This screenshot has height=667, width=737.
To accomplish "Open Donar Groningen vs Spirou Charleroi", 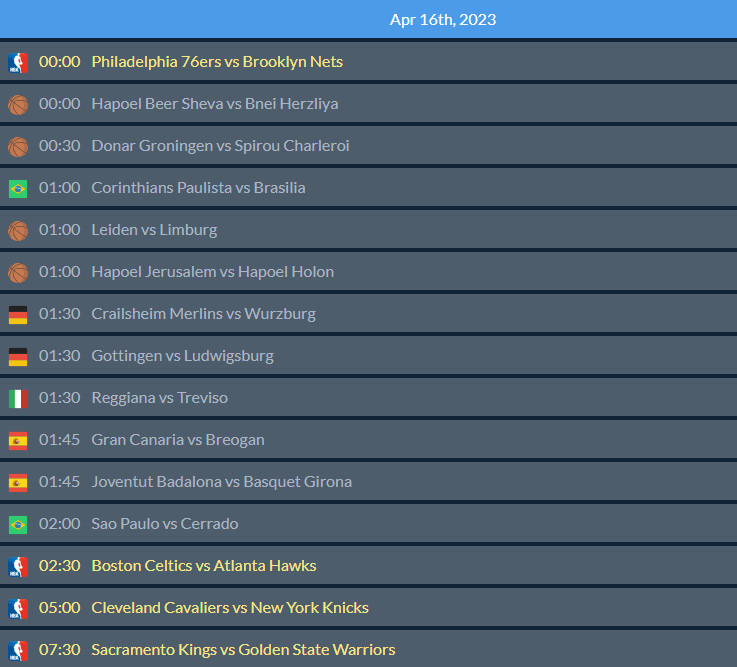I will tap(220, 146).
